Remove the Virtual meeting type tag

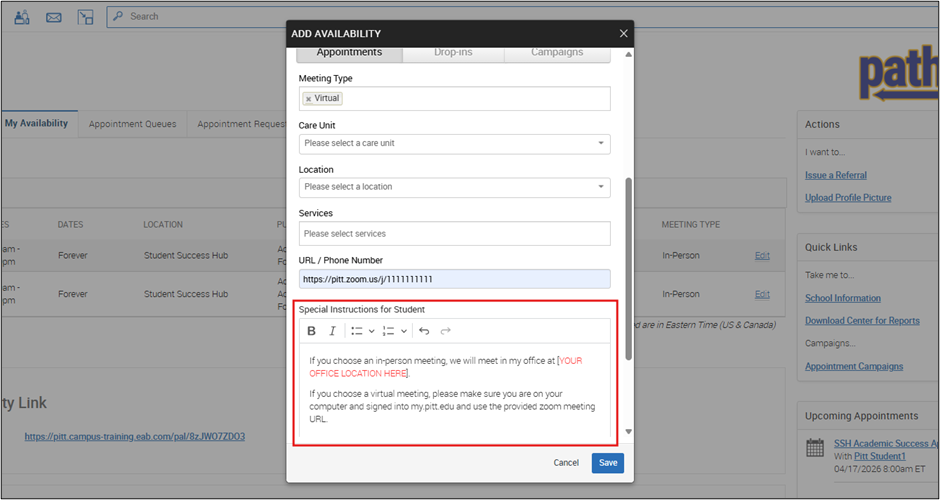(308, 99)
